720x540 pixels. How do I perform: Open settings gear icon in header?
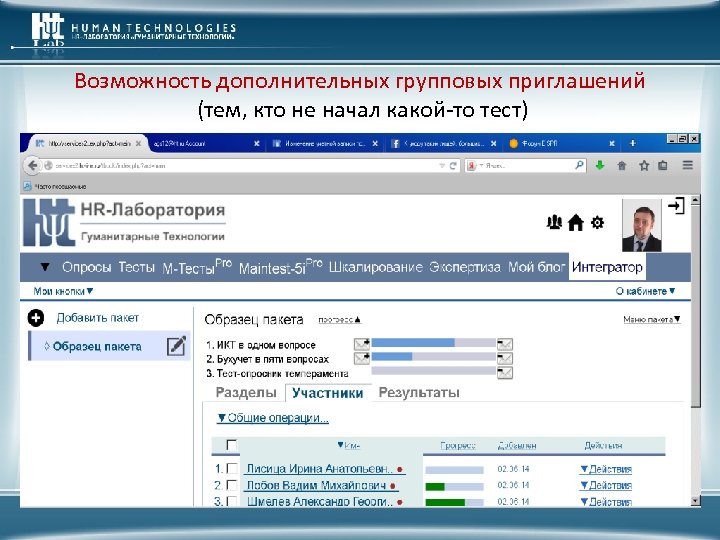pyautogui.click(x=597, y=223)
